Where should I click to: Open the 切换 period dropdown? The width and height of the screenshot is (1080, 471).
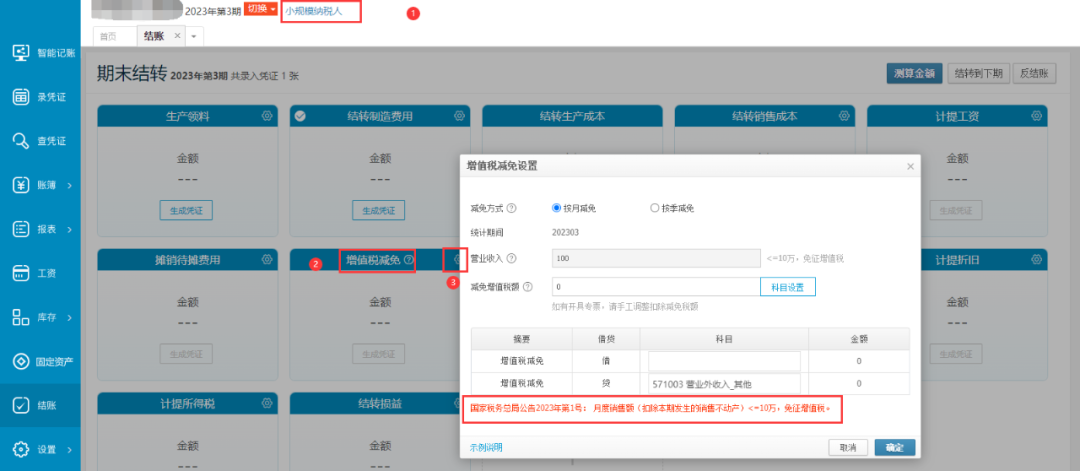pos(260,9)
